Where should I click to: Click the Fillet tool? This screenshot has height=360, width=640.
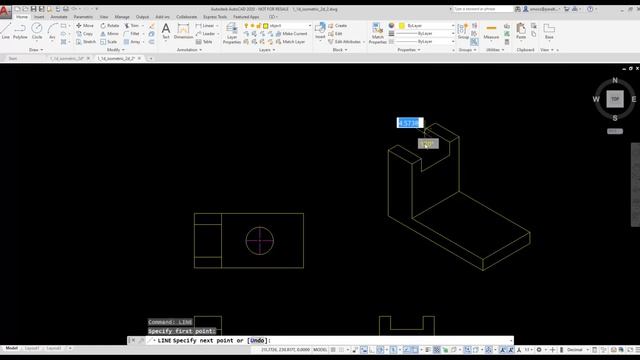click(132, 33)
